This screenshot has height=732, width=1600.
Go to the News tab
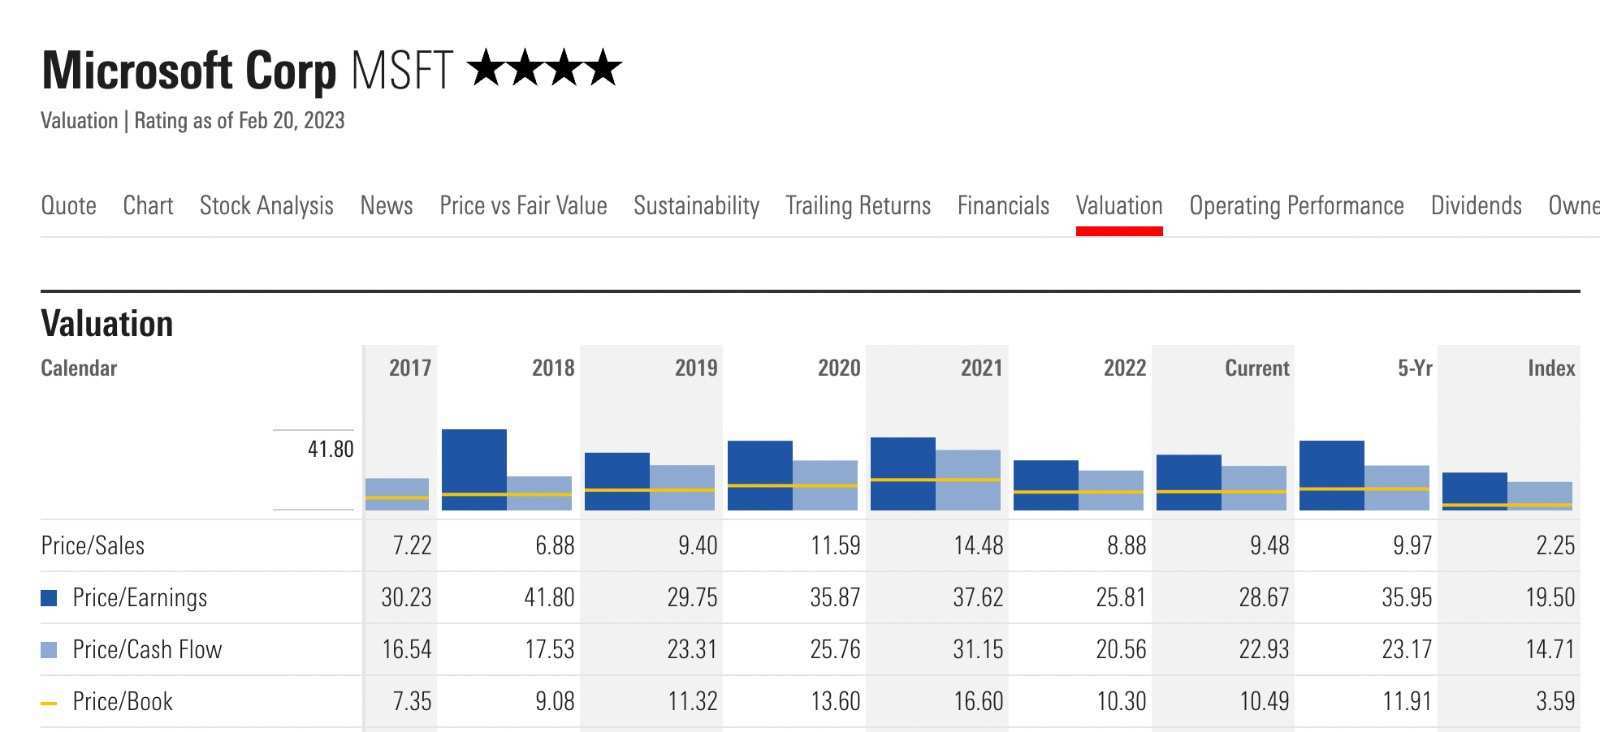point(387,206)
